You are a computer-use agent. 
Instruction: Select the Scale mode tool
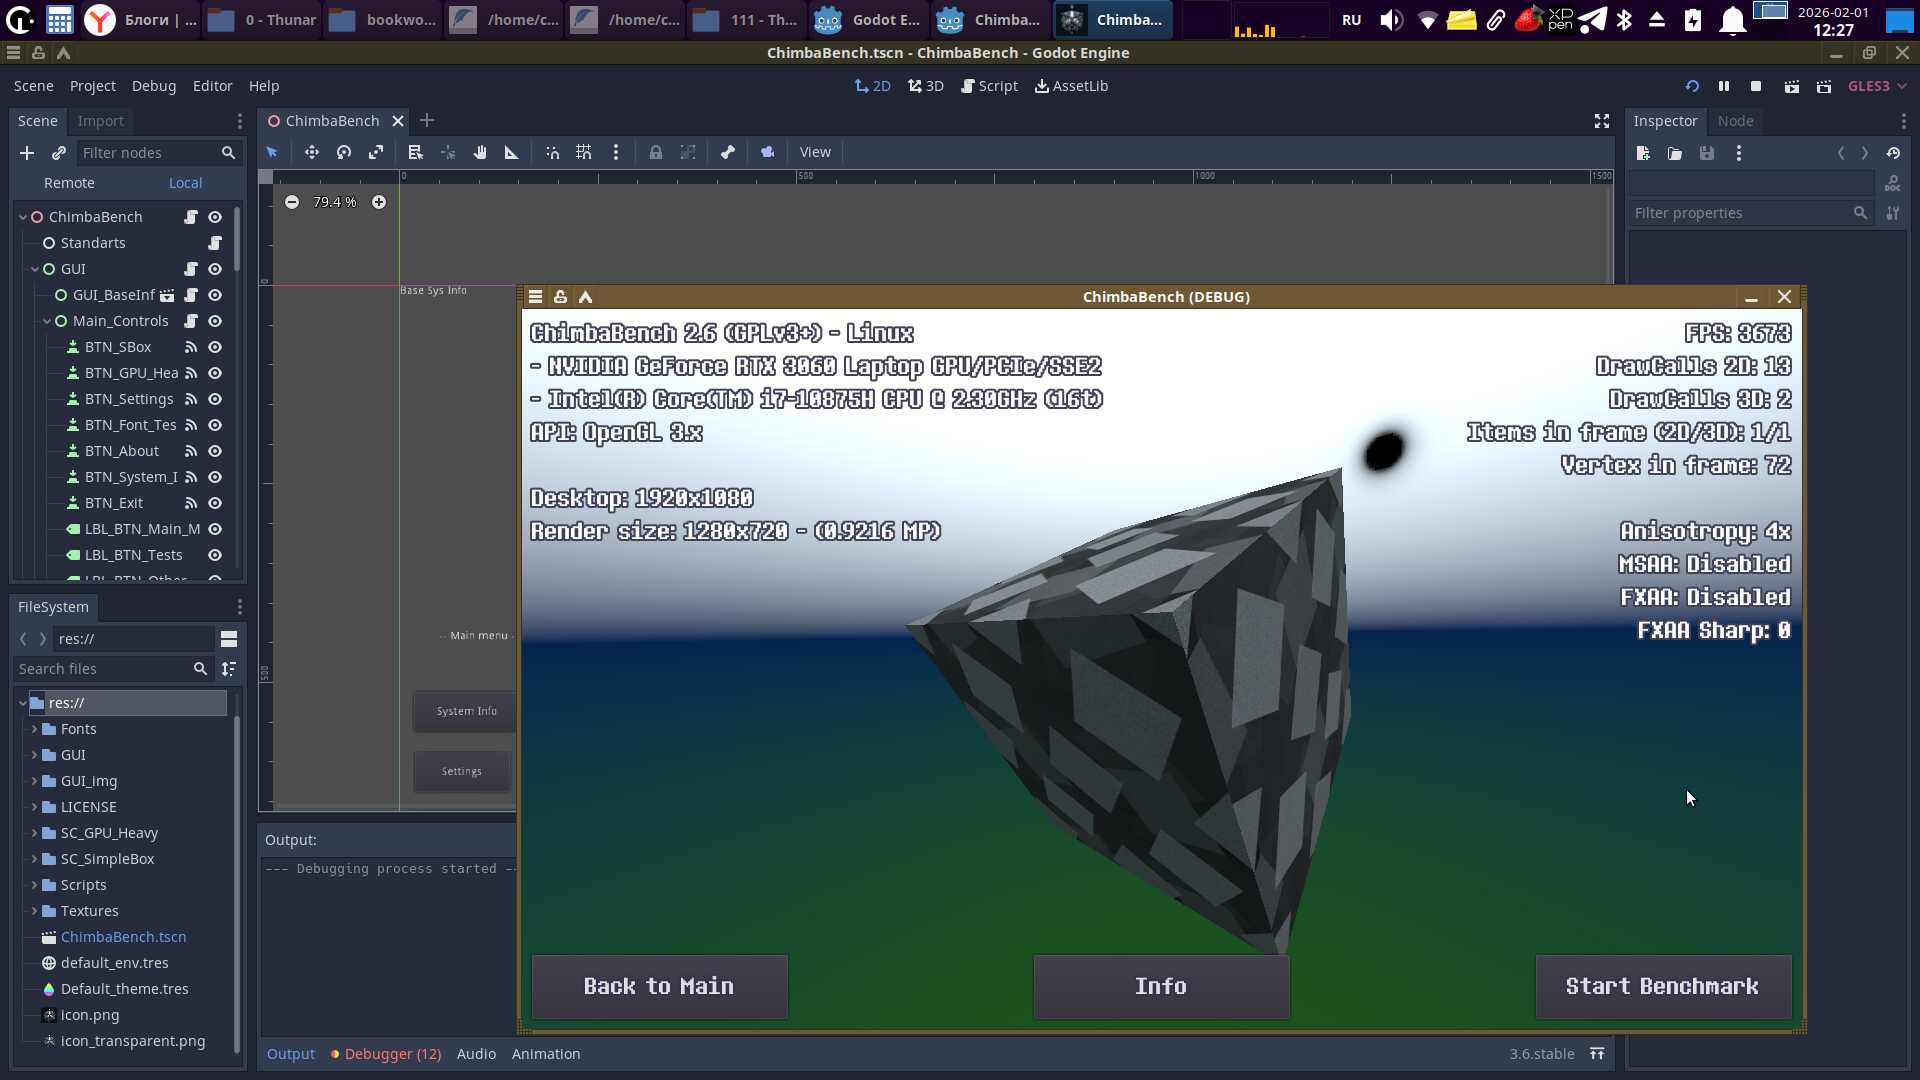pyautogui.click(x=376, y=152)
